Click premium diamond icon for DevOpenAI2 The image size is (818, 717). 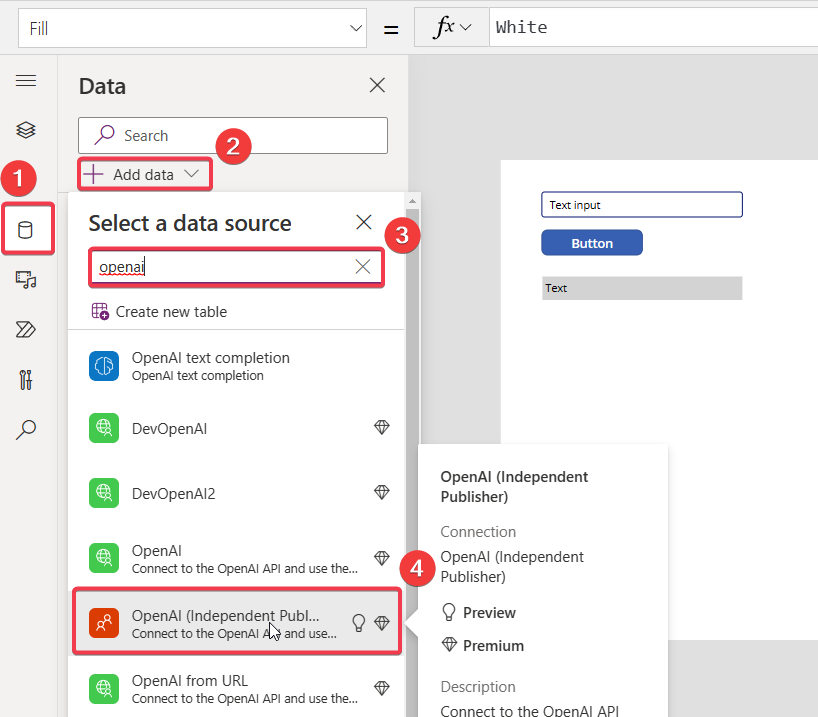(382, 492)
